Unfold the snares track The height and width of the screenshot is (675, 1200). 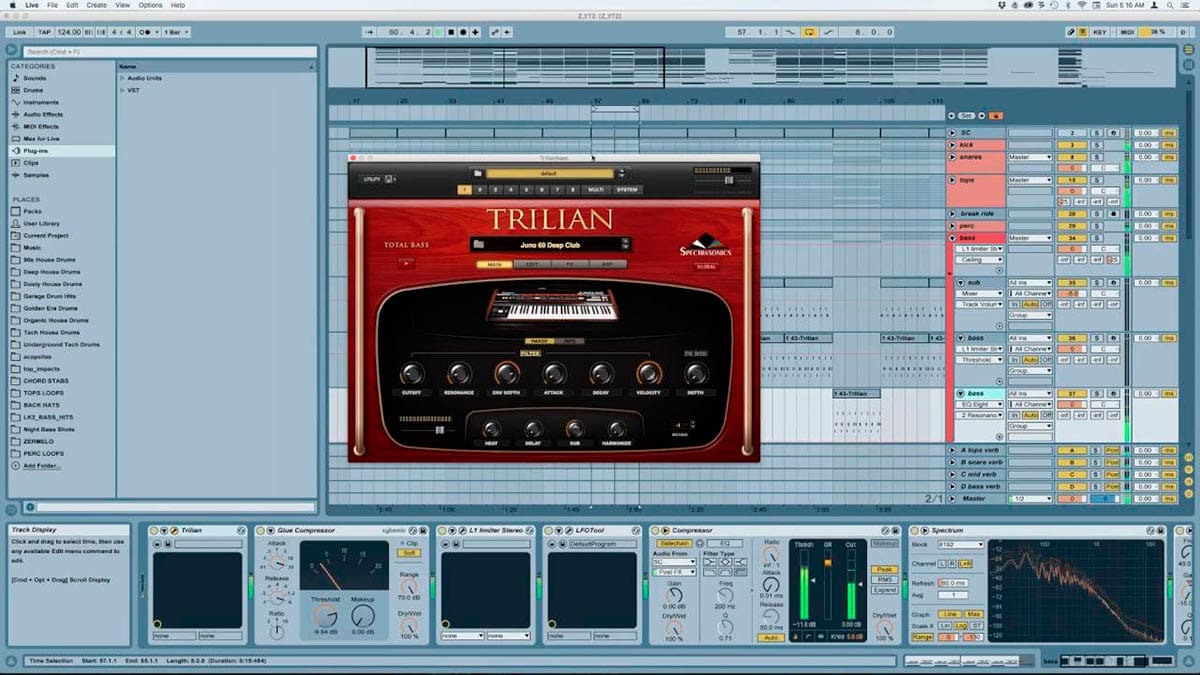click(x=952, y=157)
